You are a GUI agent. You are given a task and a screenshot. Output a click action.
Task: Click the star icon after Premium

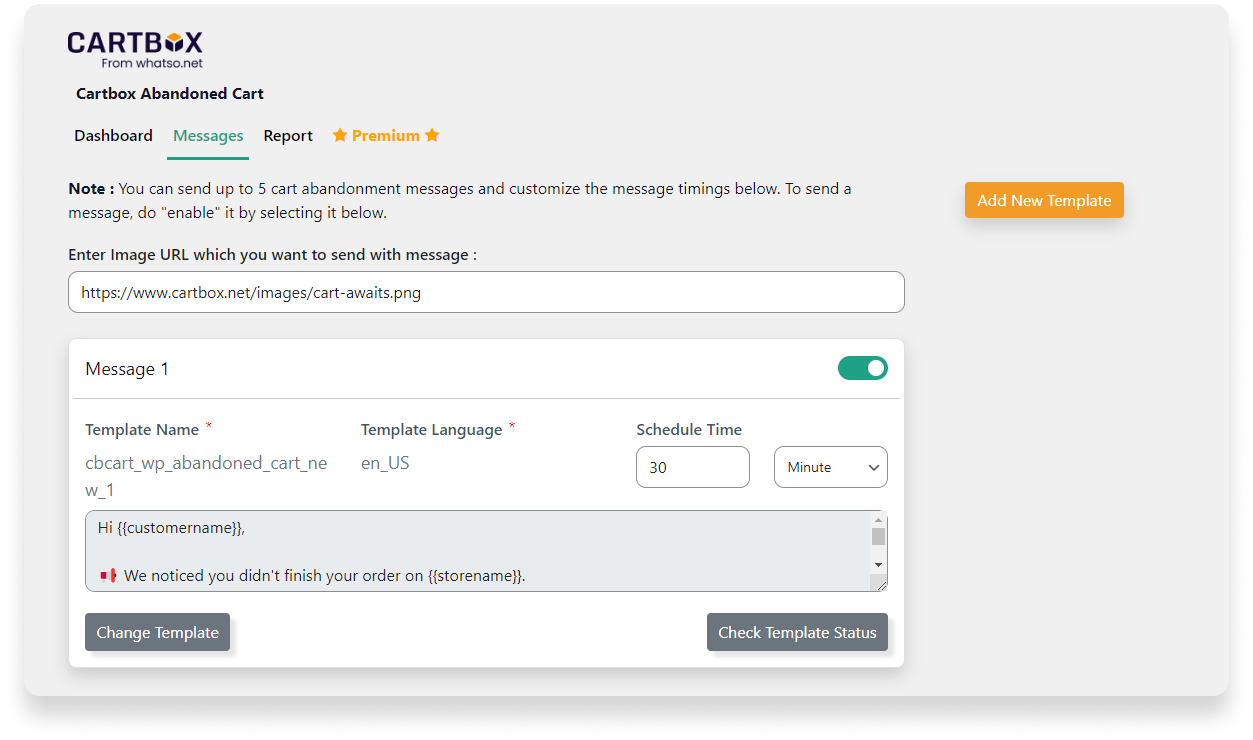432,135
